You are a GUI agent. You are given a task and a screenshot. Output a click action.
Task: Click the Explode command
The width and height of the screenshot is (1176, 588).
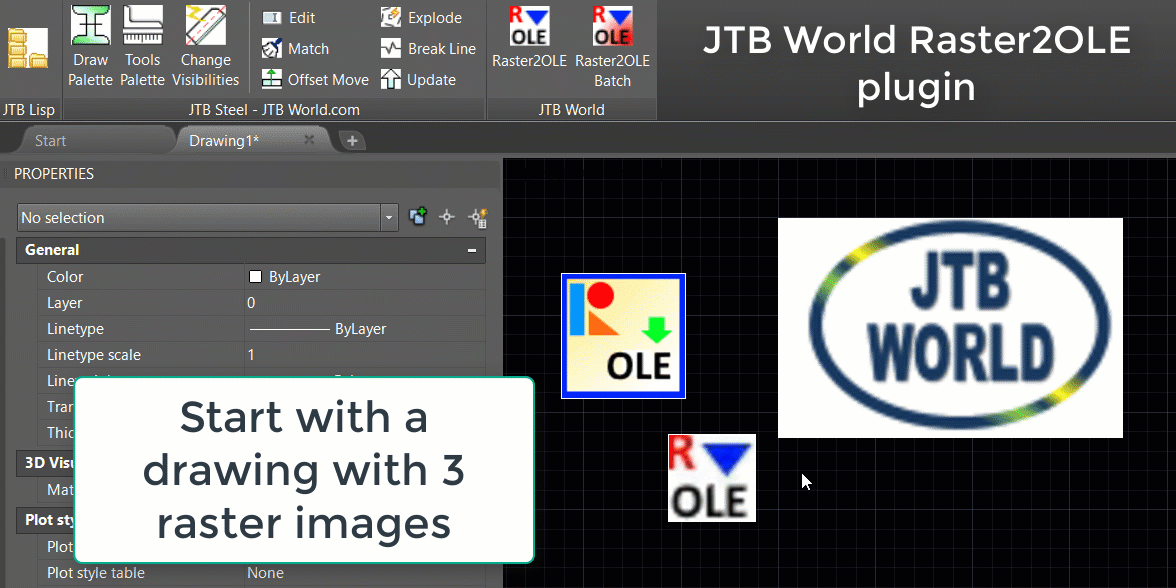coord(422,18)
